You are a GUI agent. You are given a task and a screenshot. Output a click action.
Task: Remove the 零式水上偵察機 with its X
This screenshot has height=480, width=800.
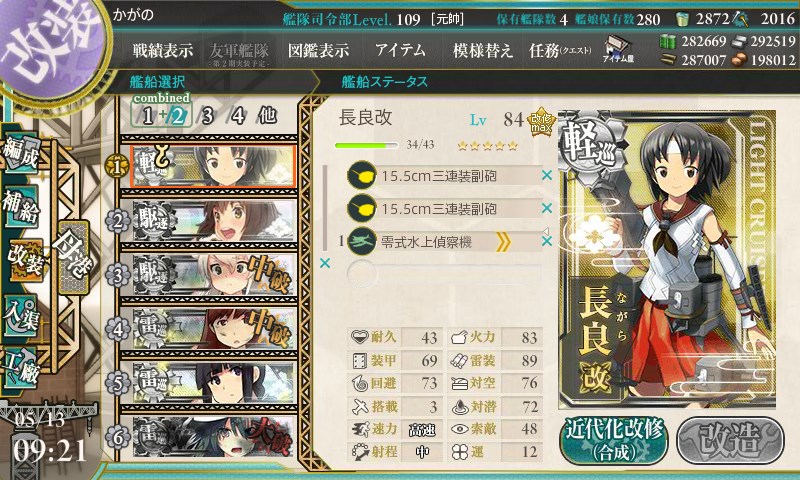547,241
